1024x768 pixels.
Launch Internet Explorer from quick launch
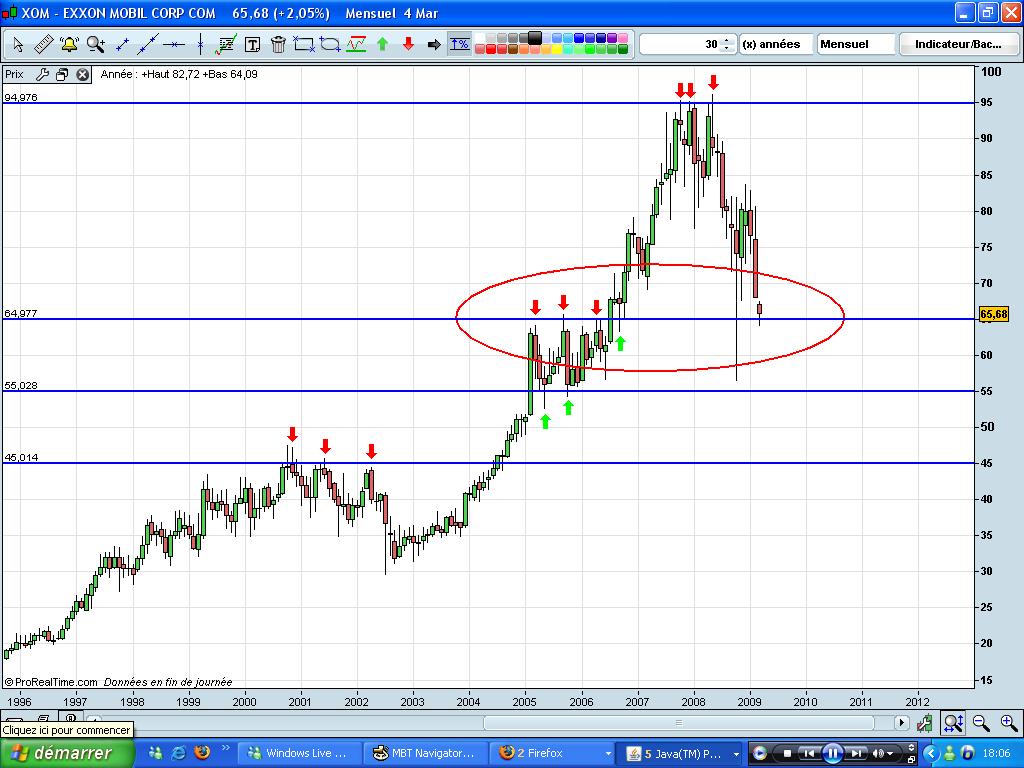tap(178, 752)
